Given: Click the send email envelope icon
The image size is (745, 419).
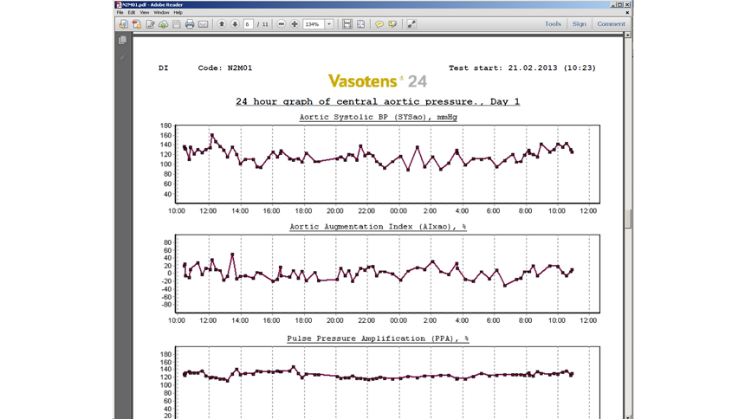Looking at the screenshot, I should click(203, 24).
